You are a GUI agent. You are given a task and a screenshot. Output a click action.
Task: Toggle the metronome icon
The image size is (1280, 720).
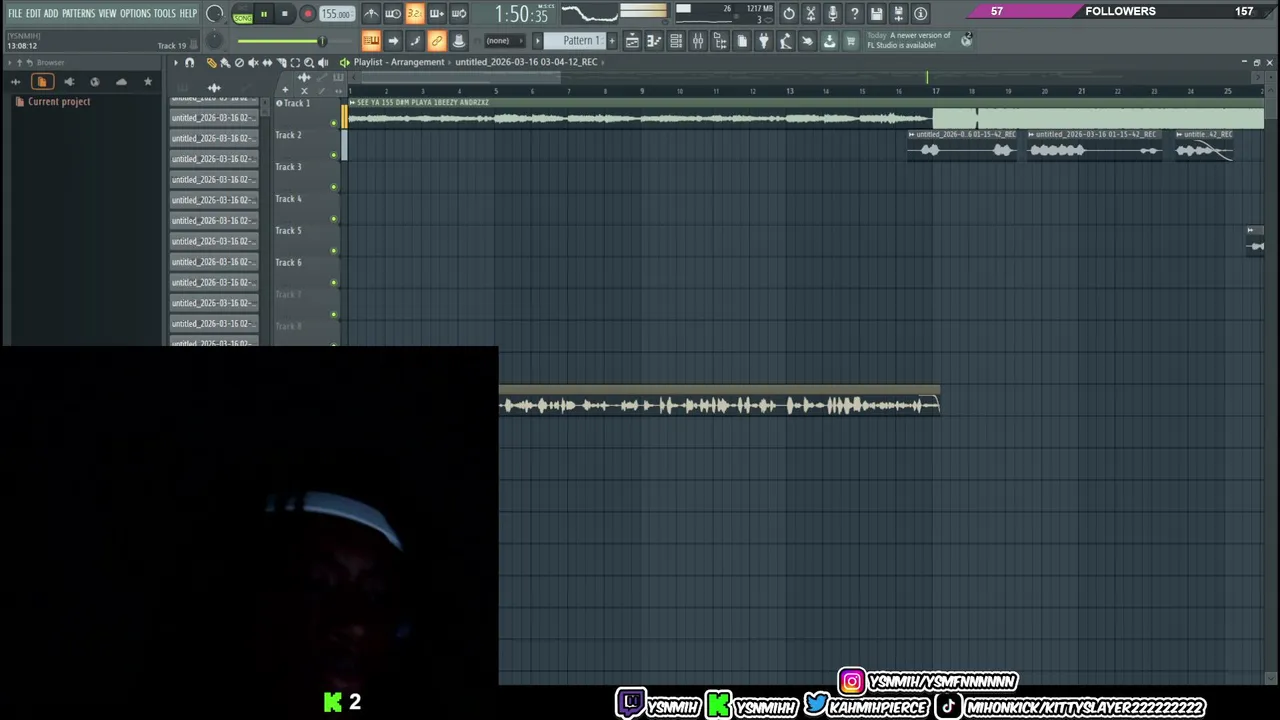coord(371,14)
